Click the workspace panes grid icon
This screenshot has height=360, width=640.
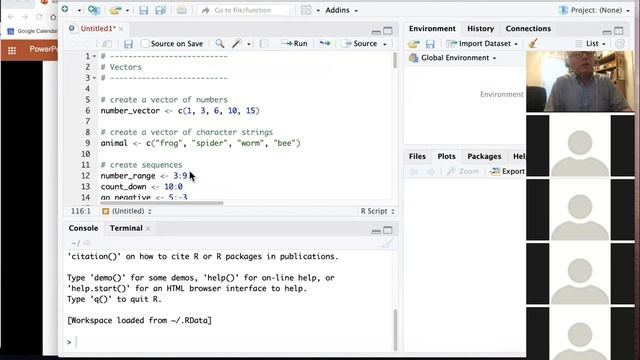point(306,10)
